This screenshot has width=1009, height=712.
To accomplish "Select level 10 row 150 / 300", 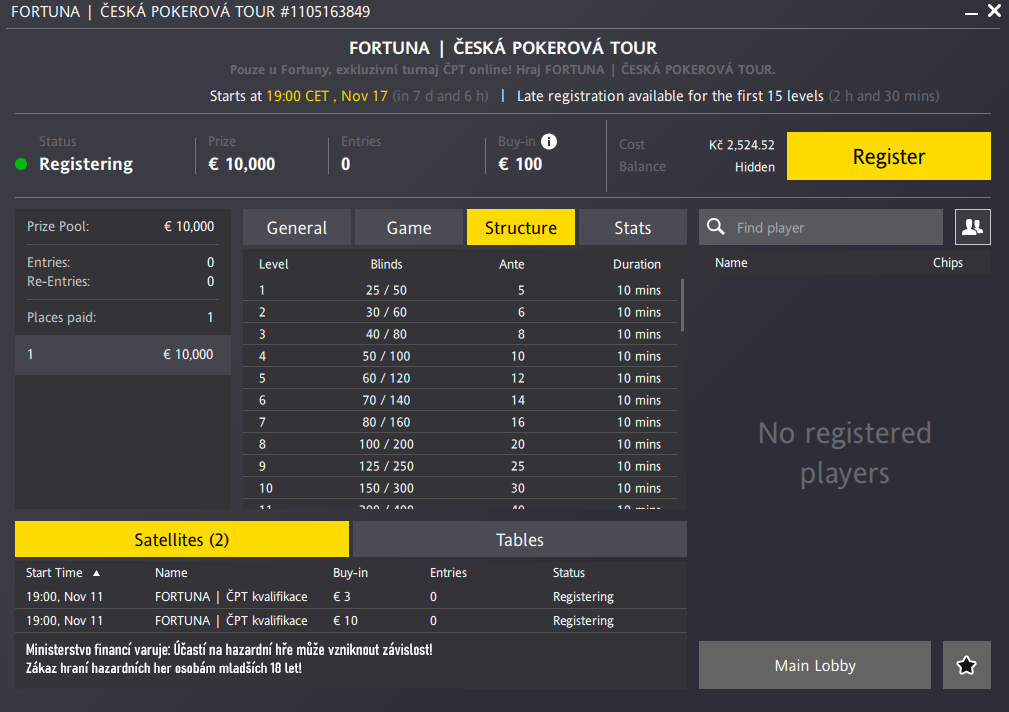I will click(x=461, y=488).
